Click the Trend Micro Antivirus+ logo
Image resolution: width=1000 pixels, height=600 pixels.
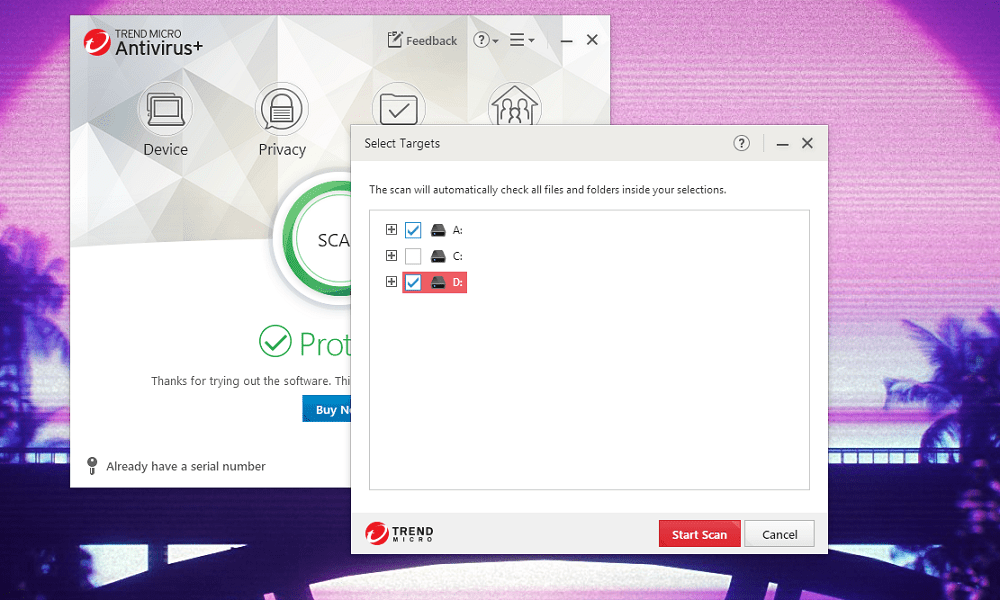[x=143, y=43]
